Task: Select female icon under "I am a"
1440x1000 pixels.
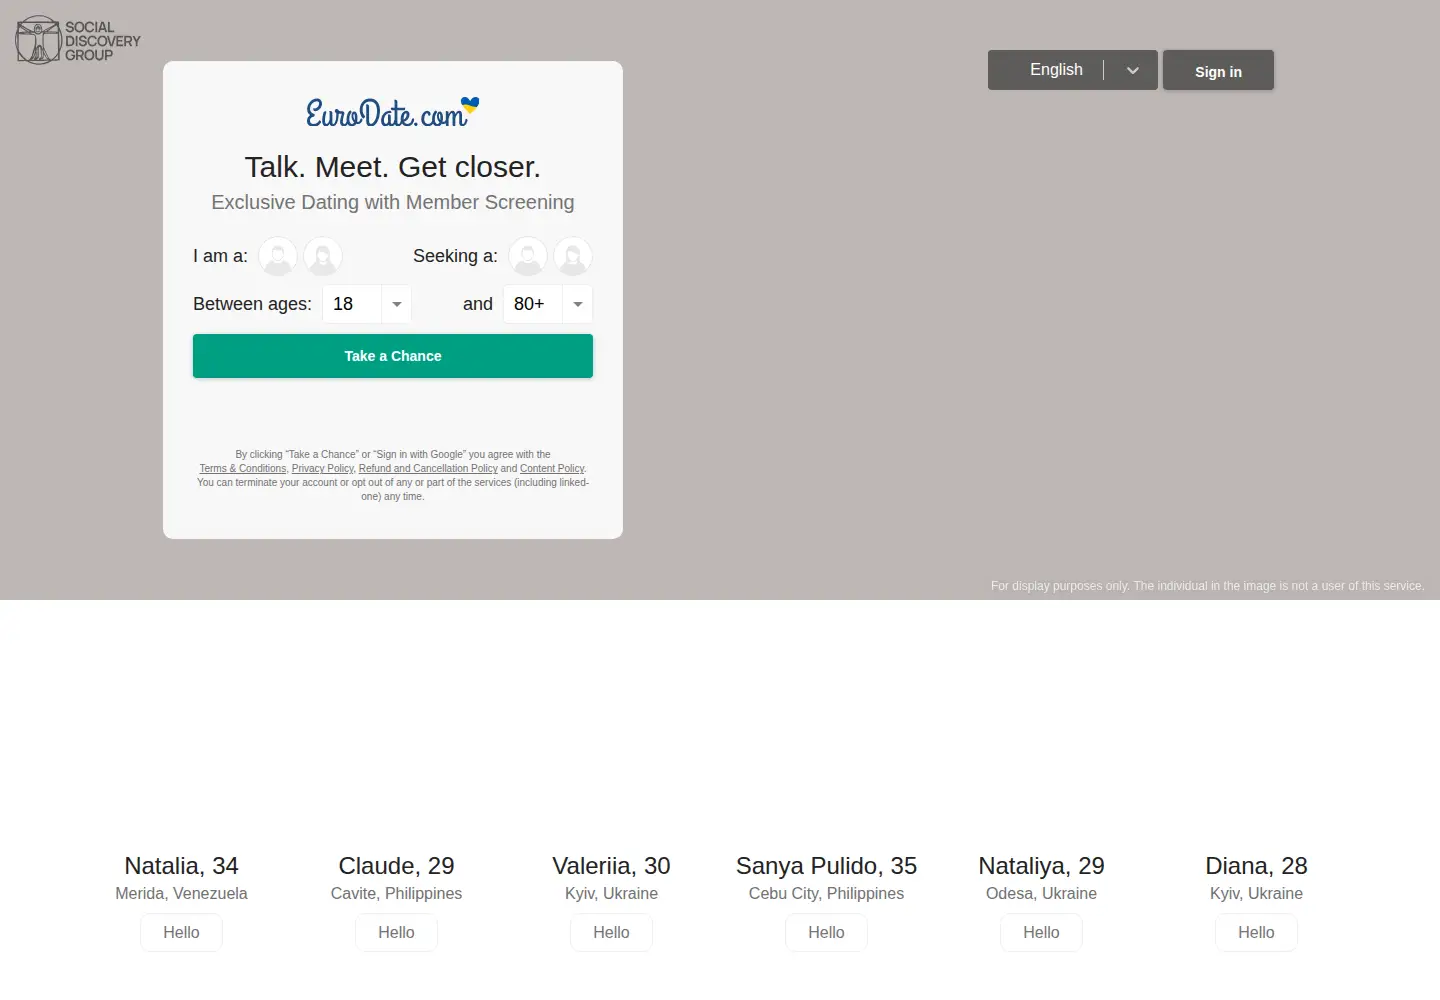Action: coord(323,256)
